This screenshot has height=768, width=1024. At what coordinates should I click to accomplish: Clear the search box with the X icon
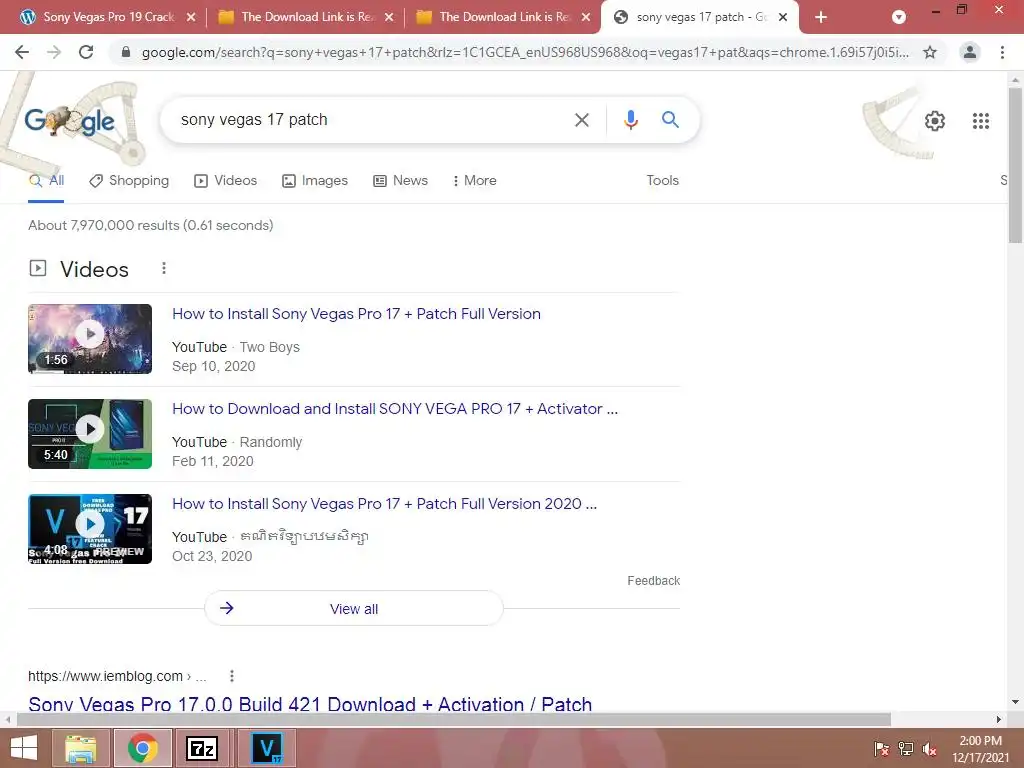(581, 120)
